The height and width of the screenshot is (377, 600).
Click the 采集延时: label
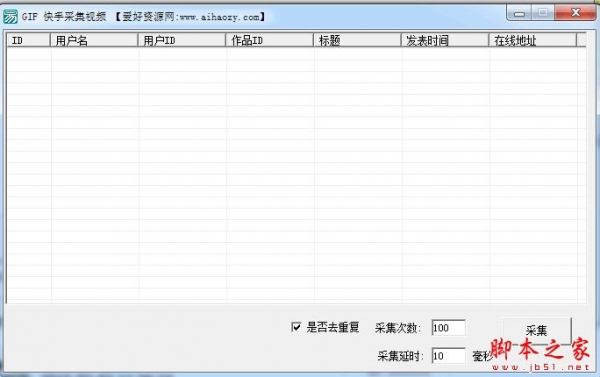pos(401,356)
